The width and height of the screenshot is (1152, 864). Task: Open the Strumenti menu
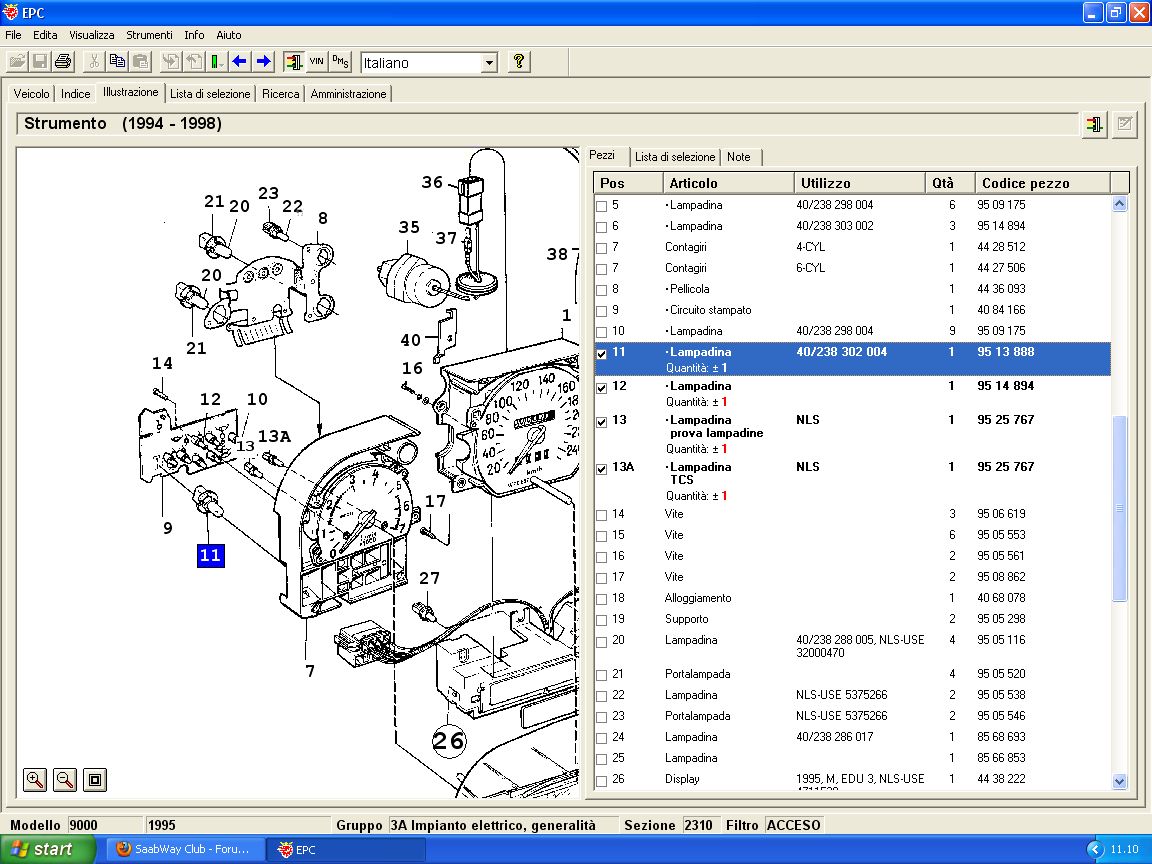(x=149, y=35)
